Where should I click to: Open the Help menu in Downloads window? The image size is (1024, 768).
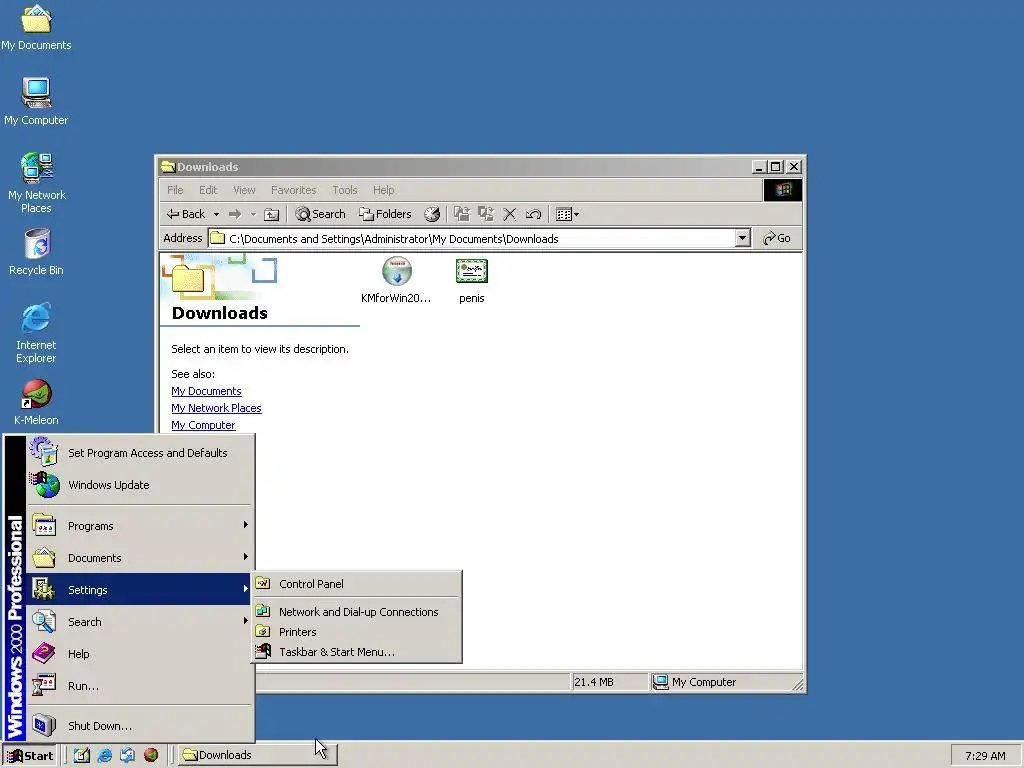pos(383,190)
